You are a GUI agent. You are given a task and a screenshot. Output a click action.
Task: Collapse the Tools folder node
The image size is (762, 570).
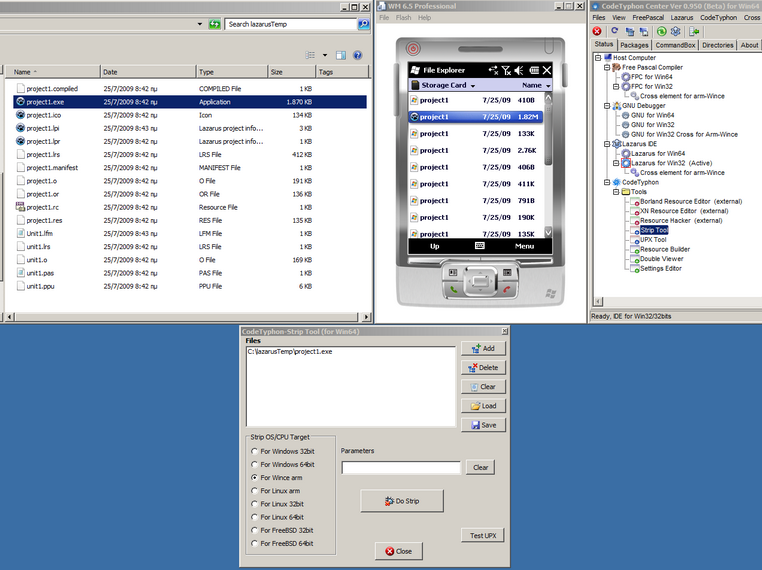coord(616,192)
